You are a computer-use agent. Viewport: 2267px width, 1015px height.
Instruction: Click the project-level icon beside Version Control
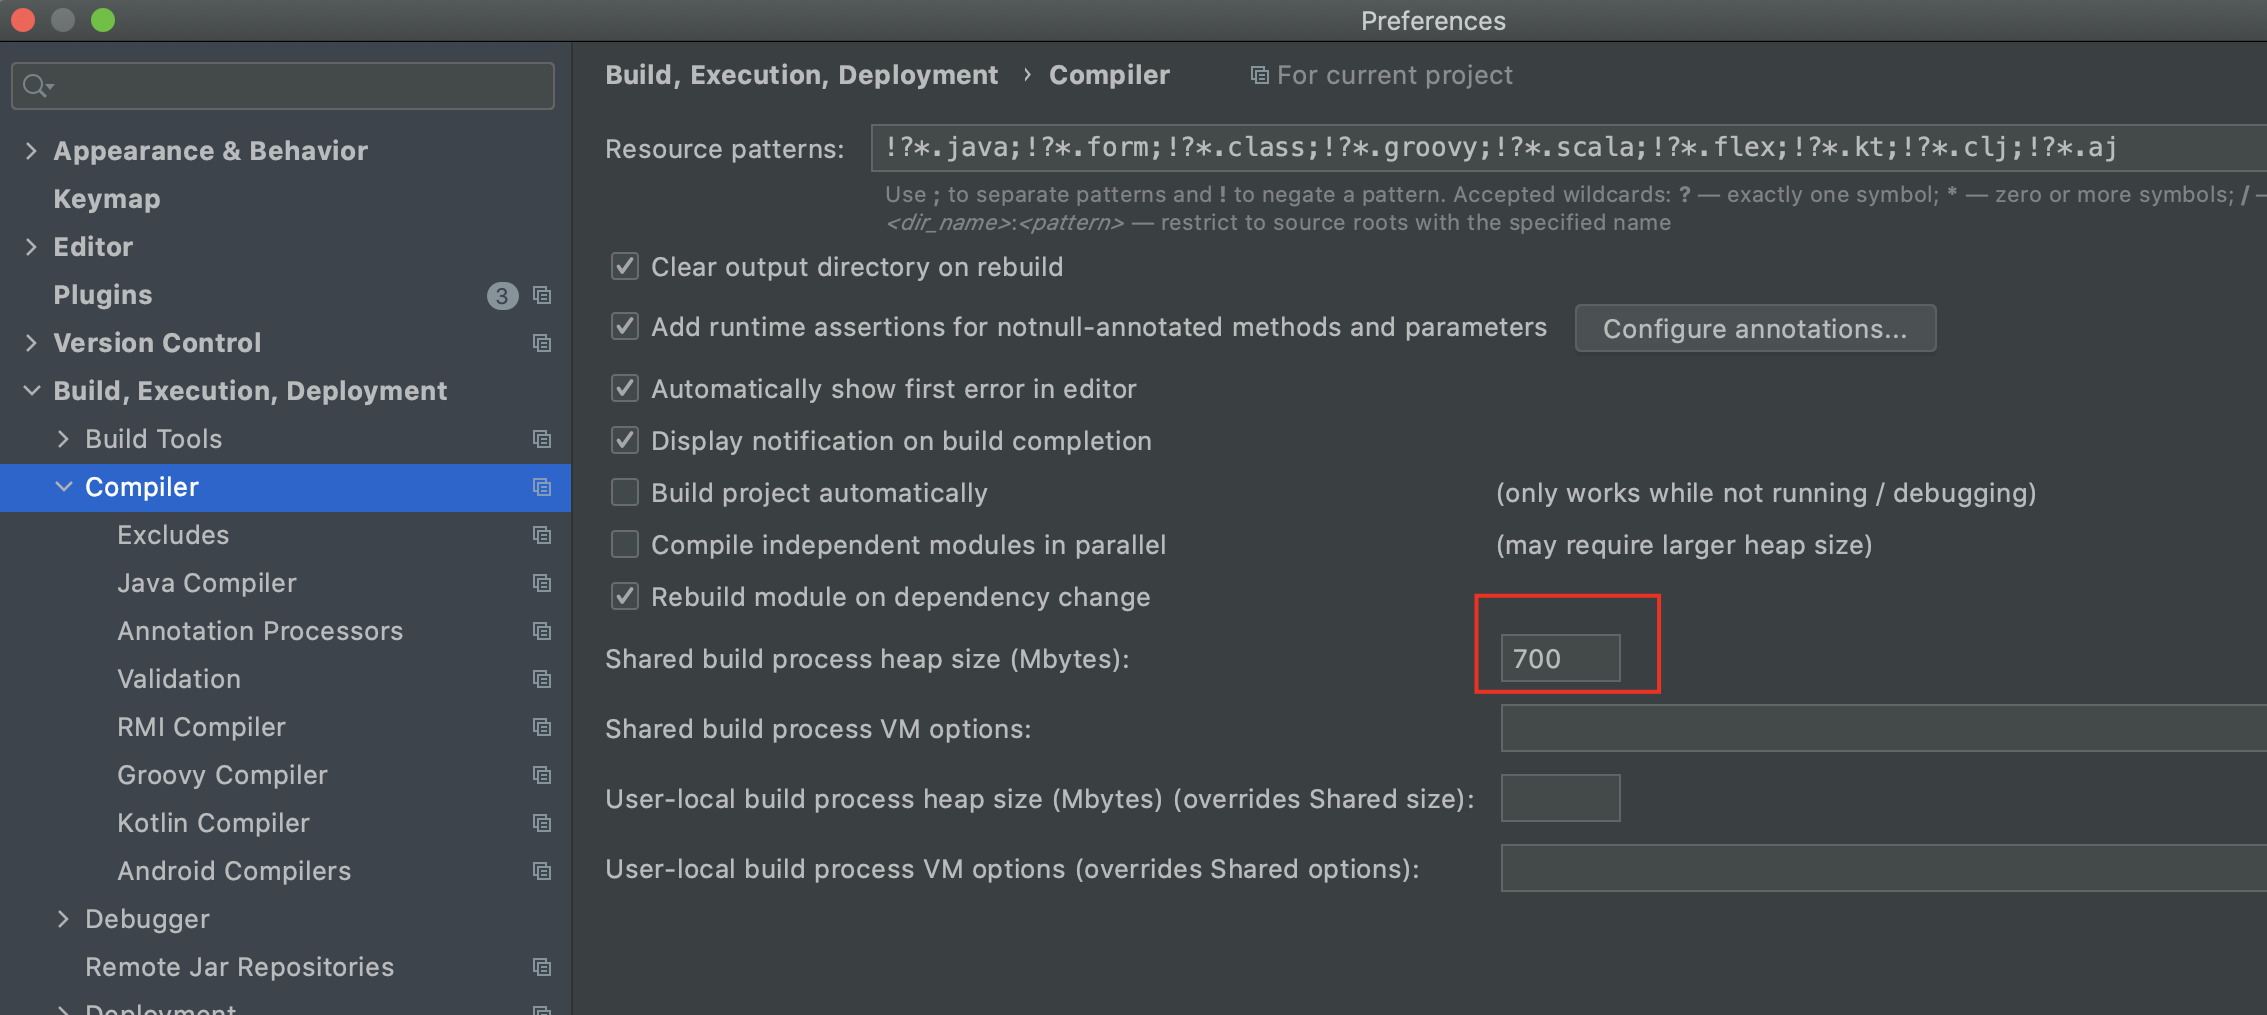(542, 343)
